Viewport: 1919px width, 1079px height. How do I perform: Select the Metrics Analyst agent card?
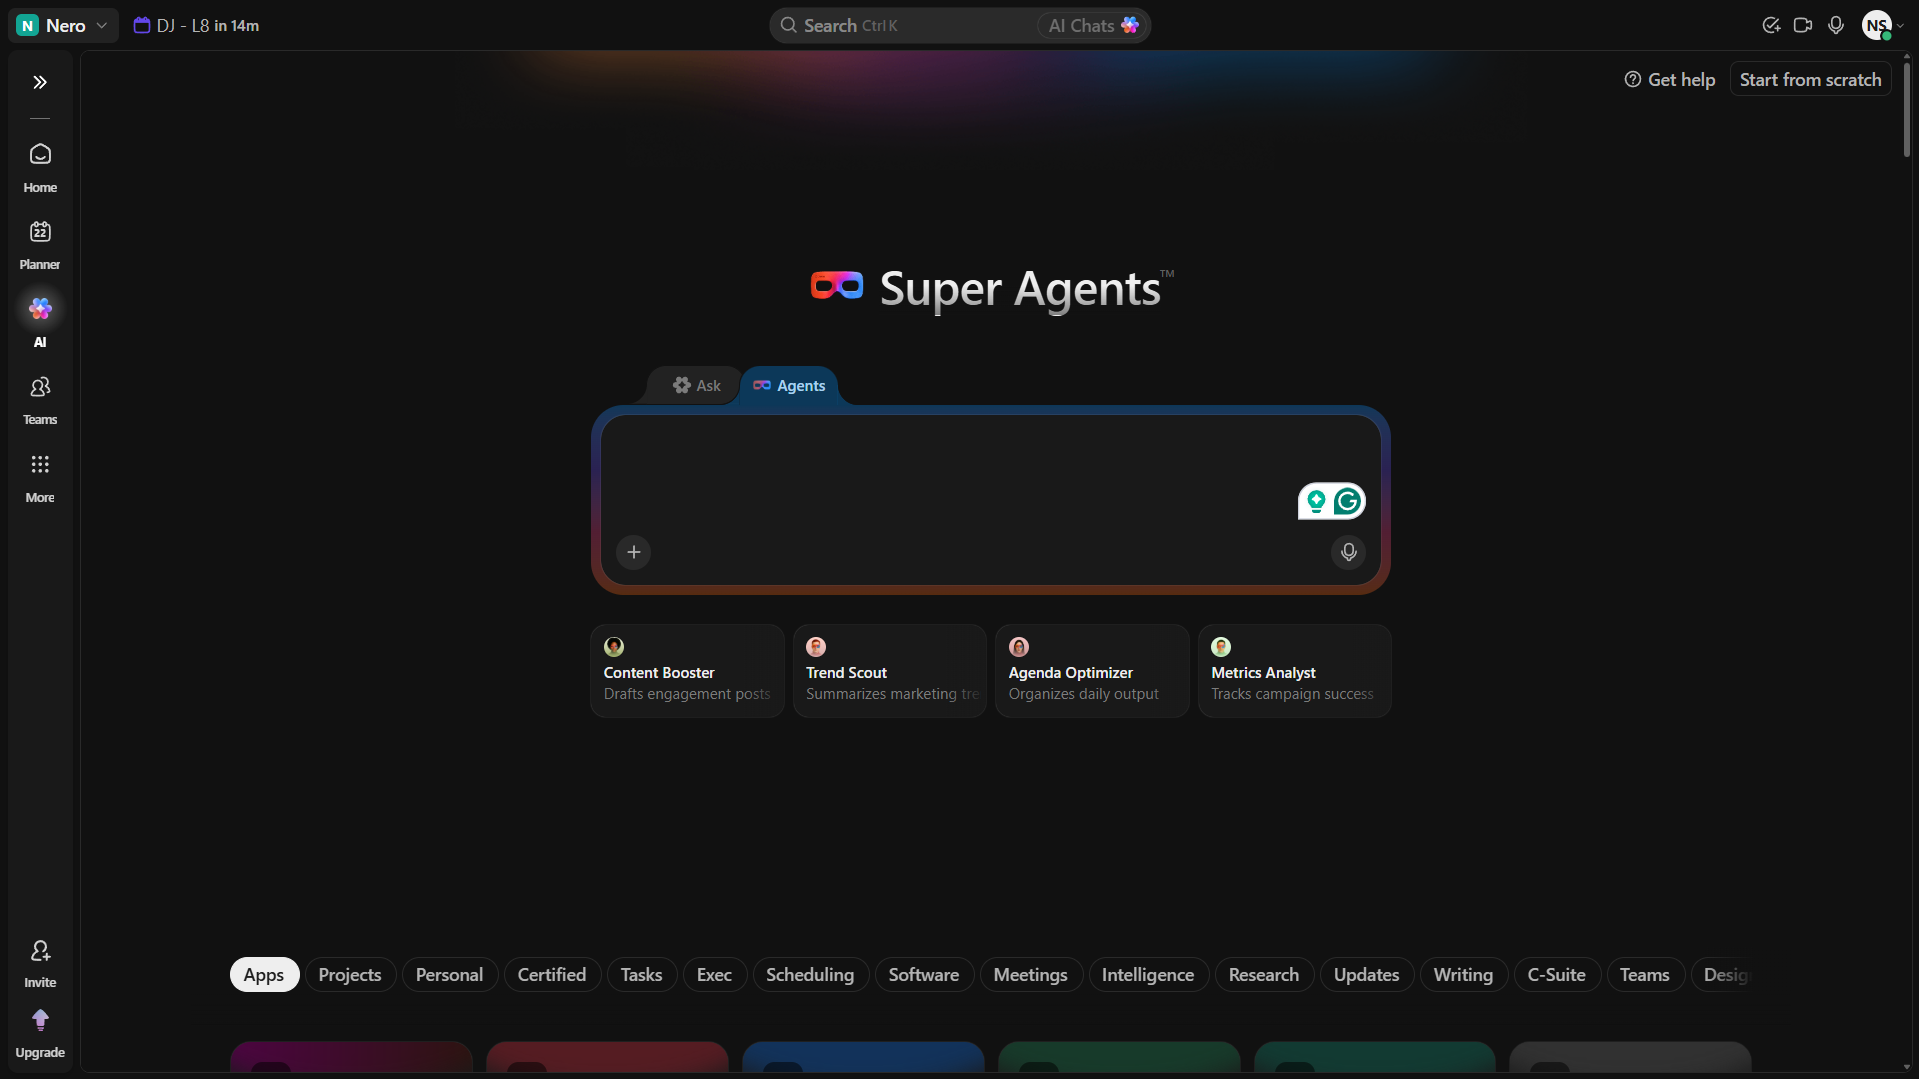point(1295,671)
